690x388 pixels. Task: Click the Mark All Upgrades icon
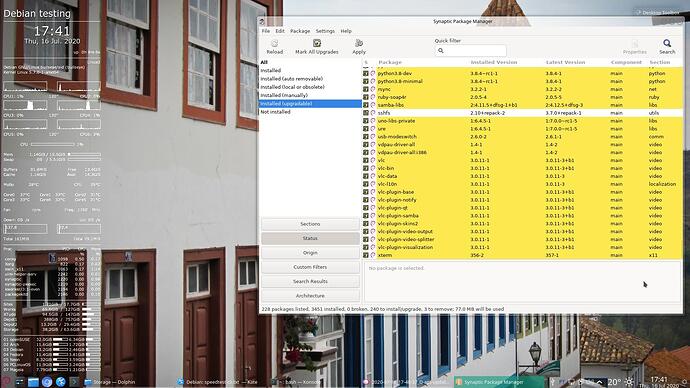coord(316,43)
